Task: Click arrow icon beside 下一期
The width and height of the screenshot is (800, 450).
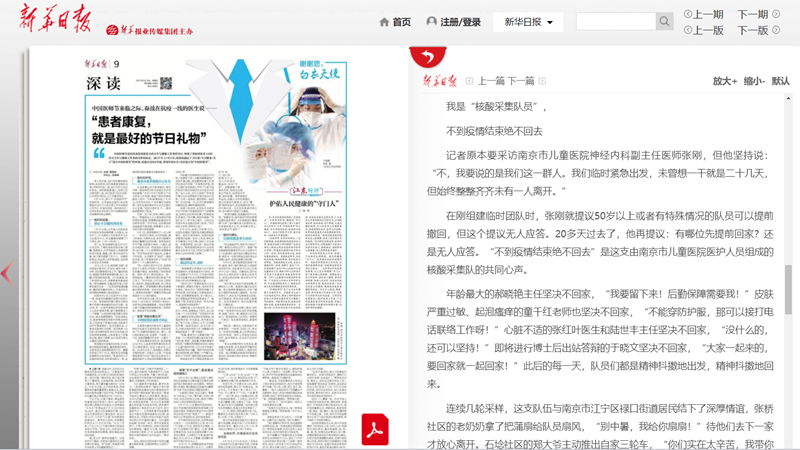Action: coord(776,14)
